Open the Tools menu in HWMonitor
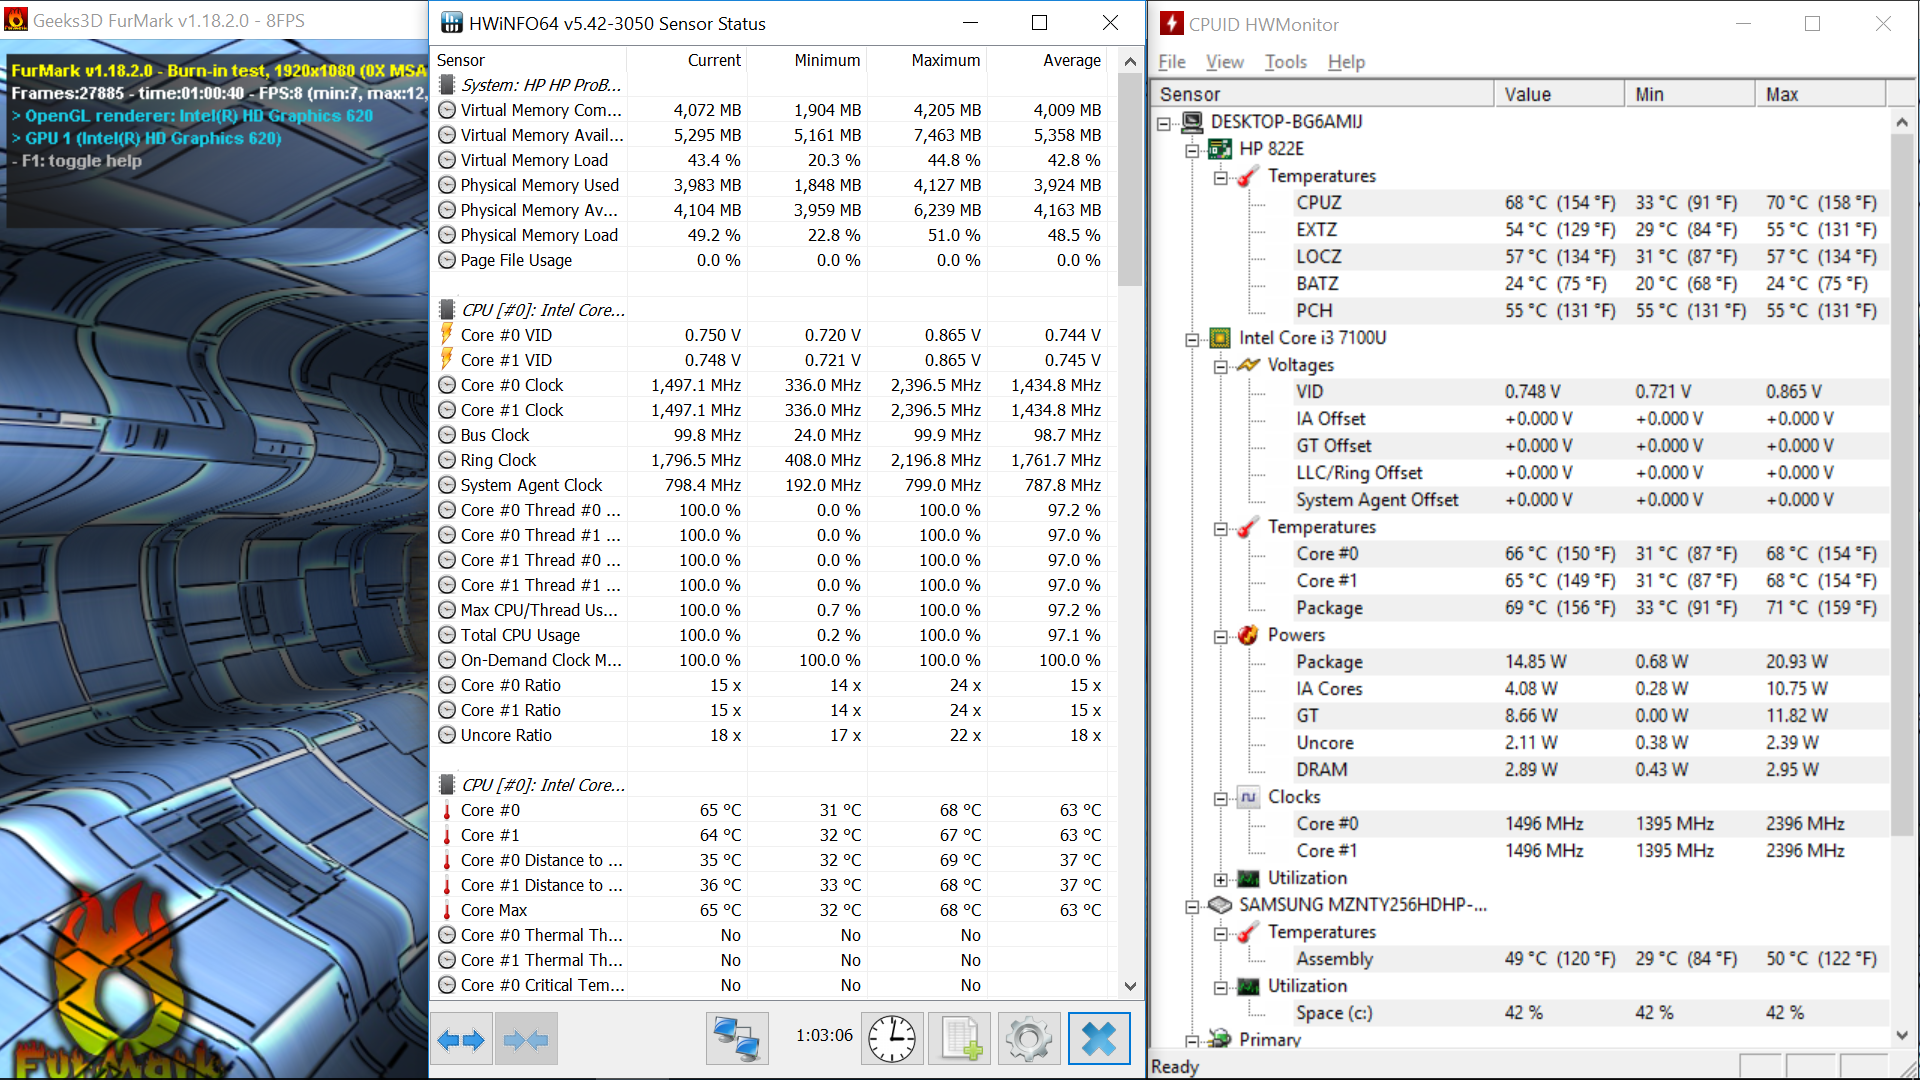Image resolution: width=1920 pixels, height=1080 pixels. [1285, 62]
